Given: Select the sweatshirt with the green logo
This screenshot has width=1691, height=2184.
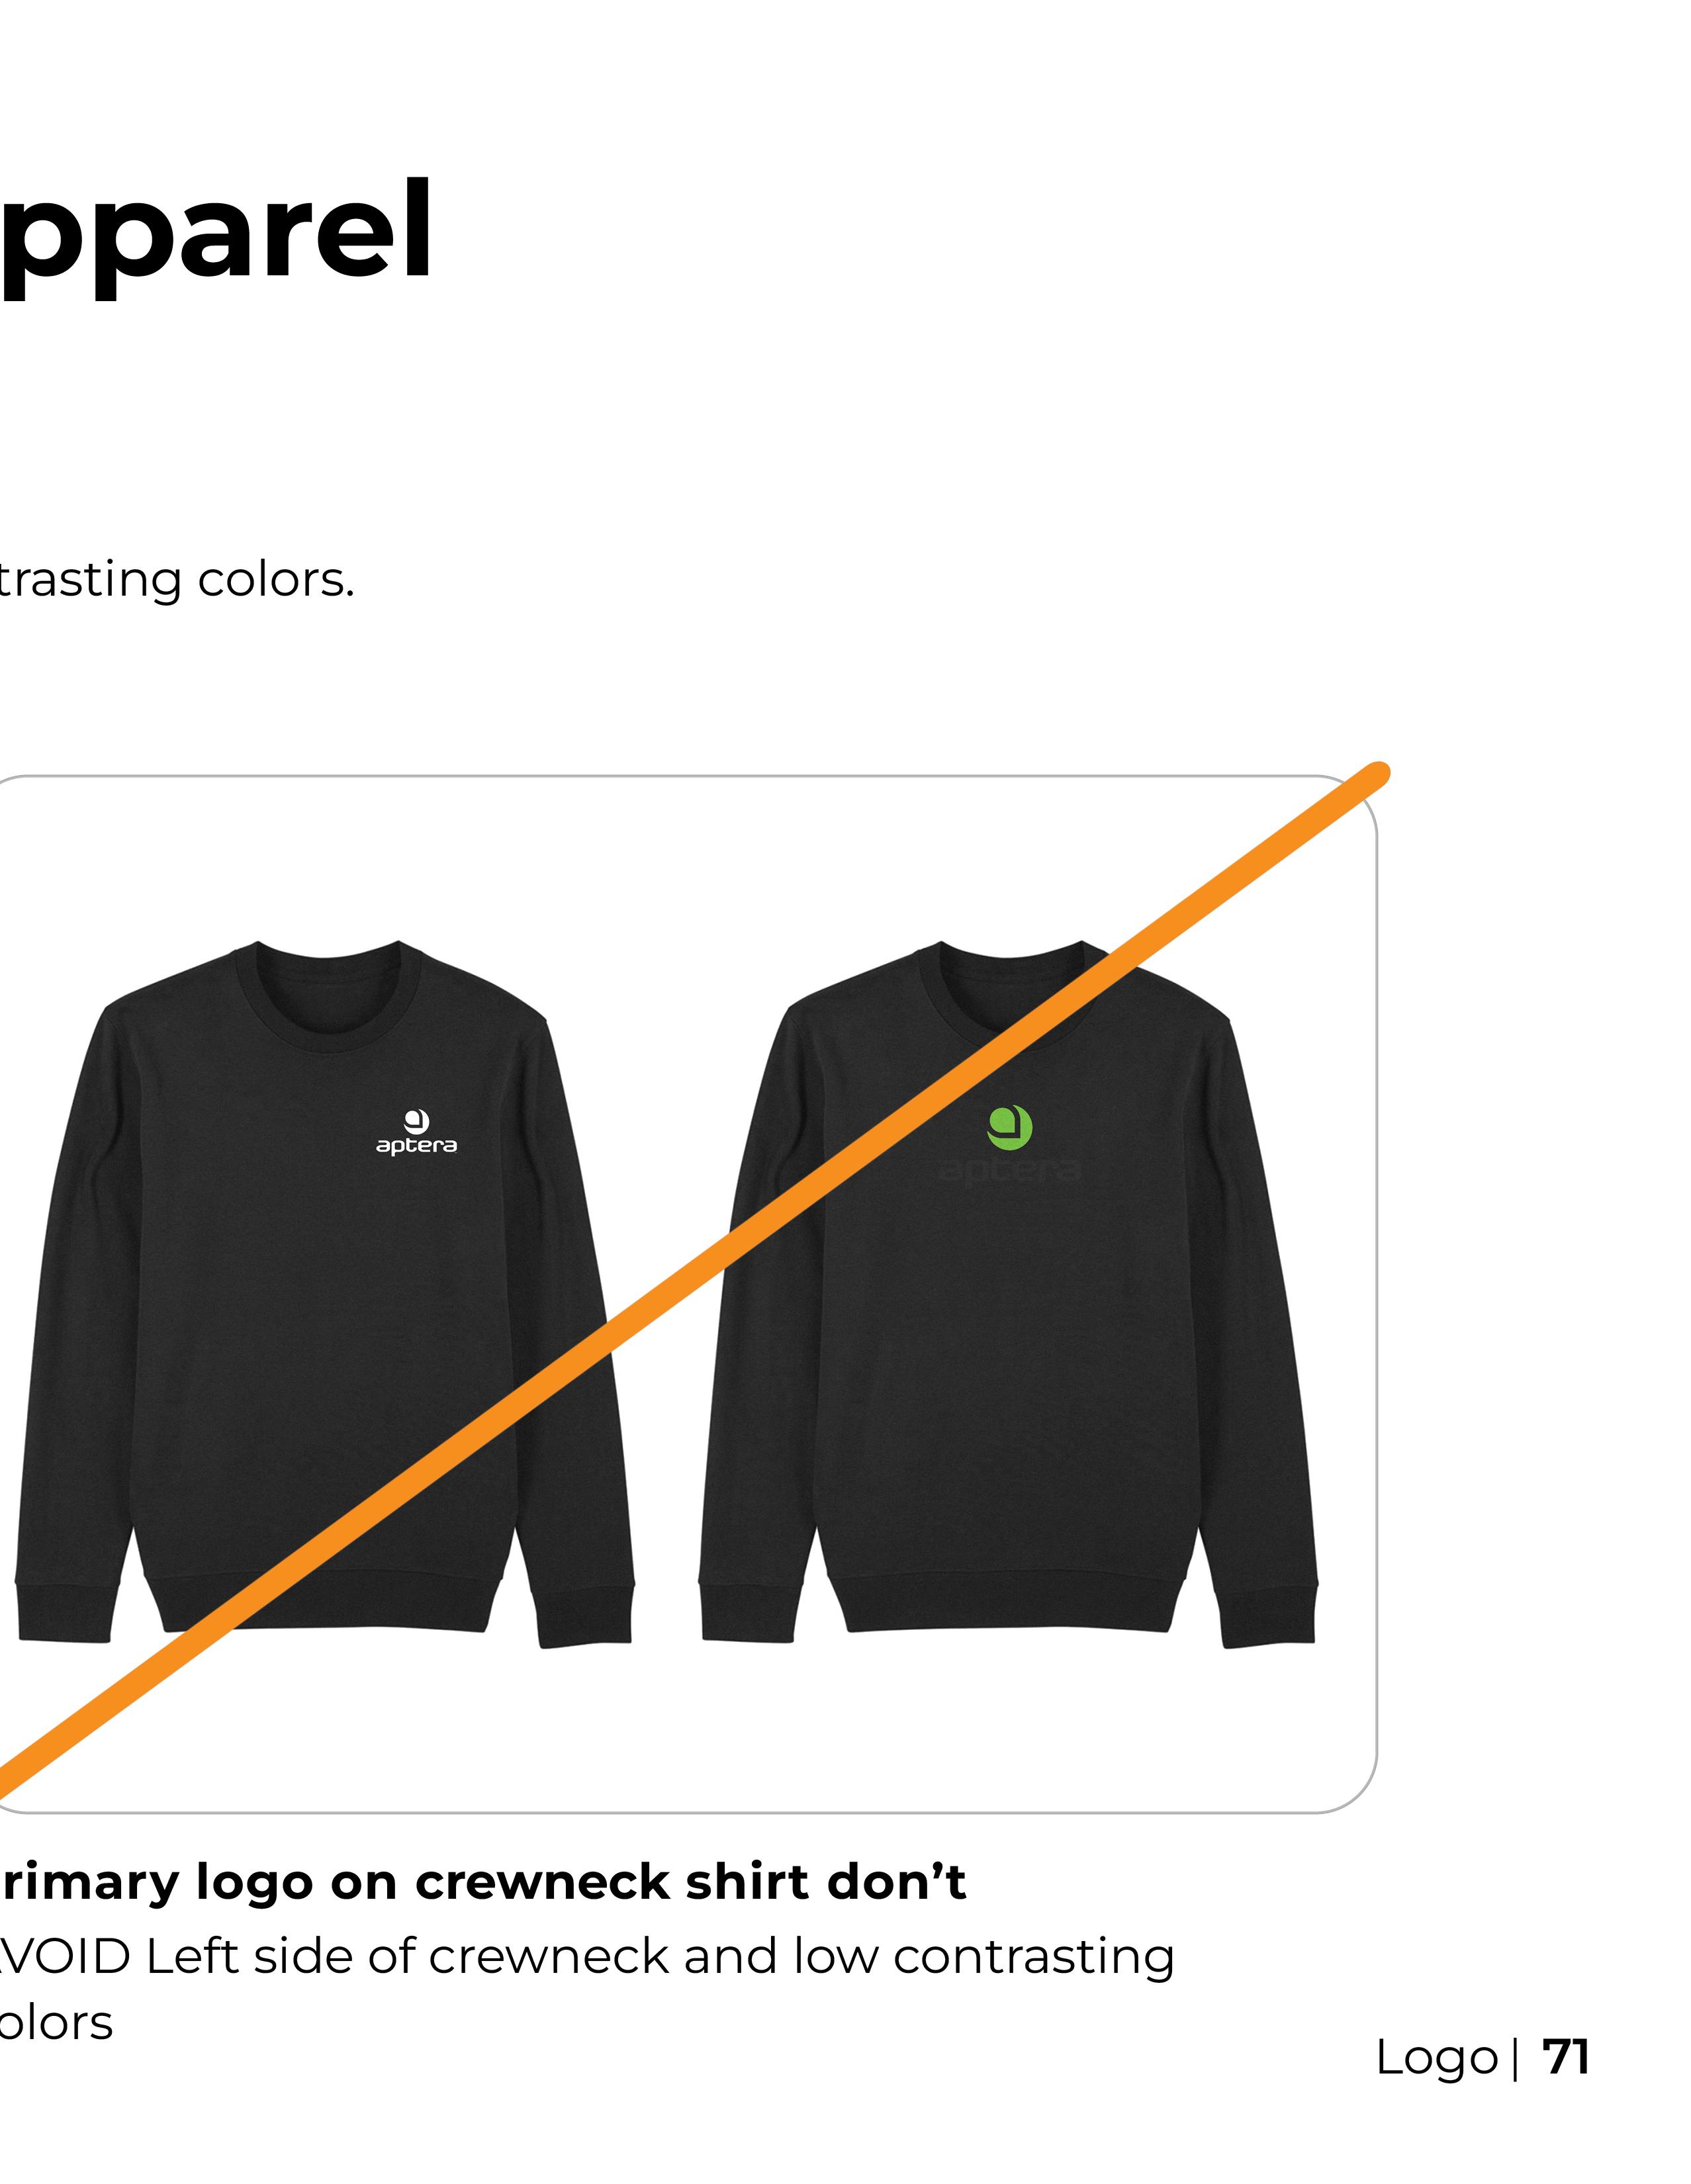Looking at the screenshot, I should pos(1008,1294).
